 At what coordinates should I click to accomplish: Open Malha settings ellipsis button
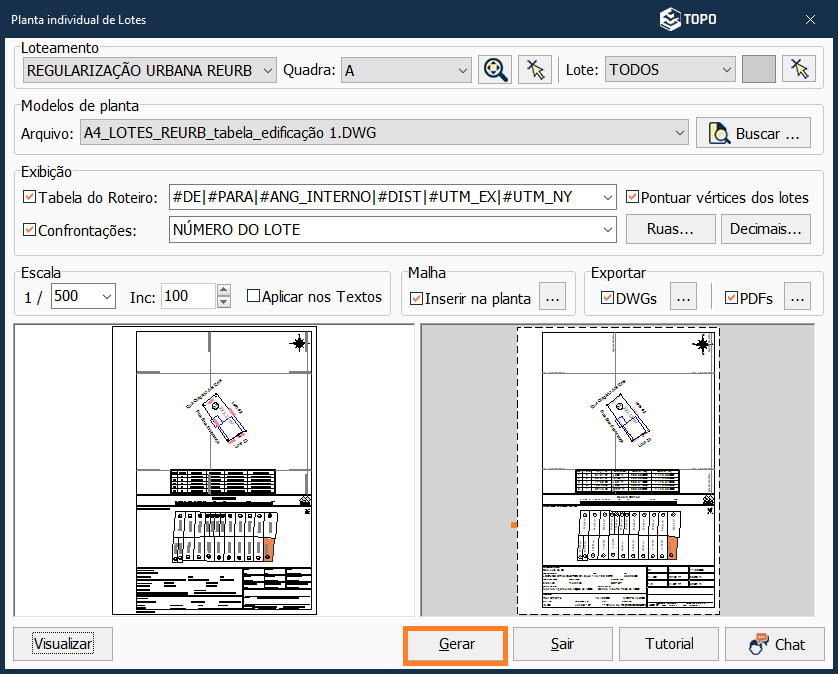pyautogui.click(x=554, y=297)
